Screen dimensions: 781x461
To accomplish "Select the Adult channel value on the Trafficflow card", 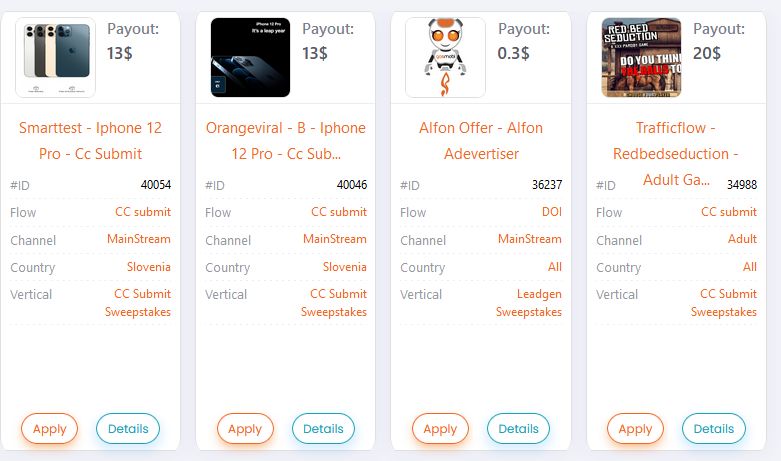I will 742,239.
